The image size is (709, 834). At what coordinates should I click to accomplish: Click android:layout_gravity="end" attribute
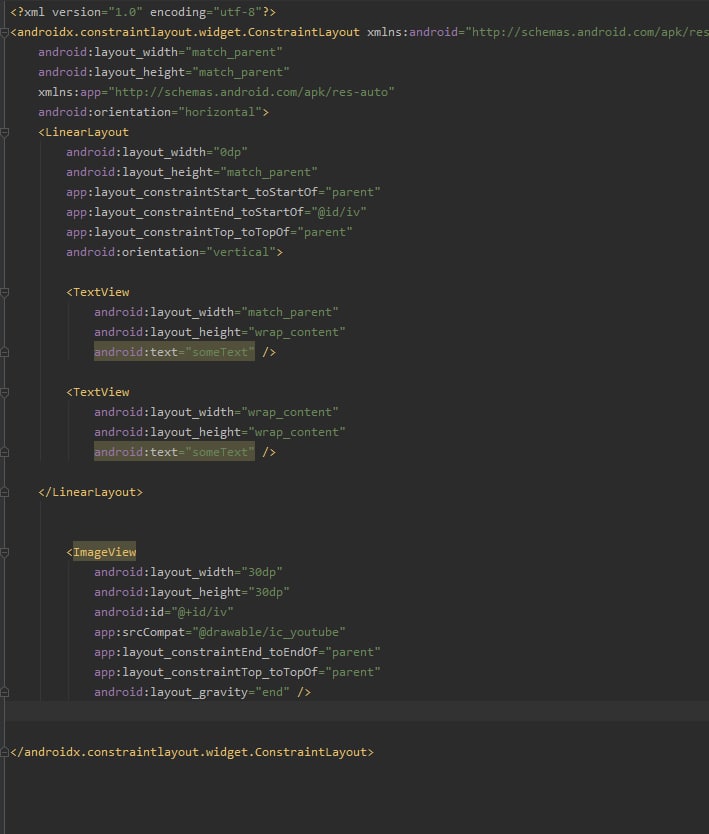click(192, 692)
